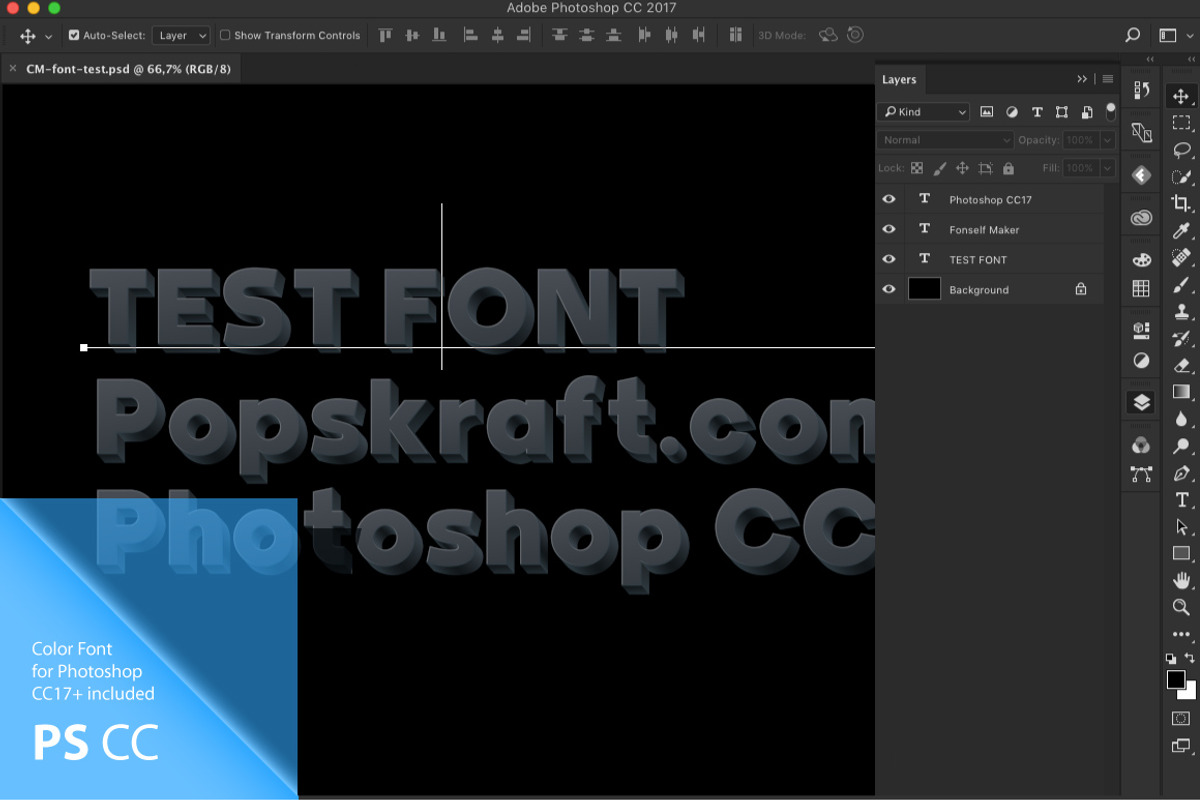Select the Eyedropper tool
The height and width of the screenshot is (800, 1200).
1181,230
